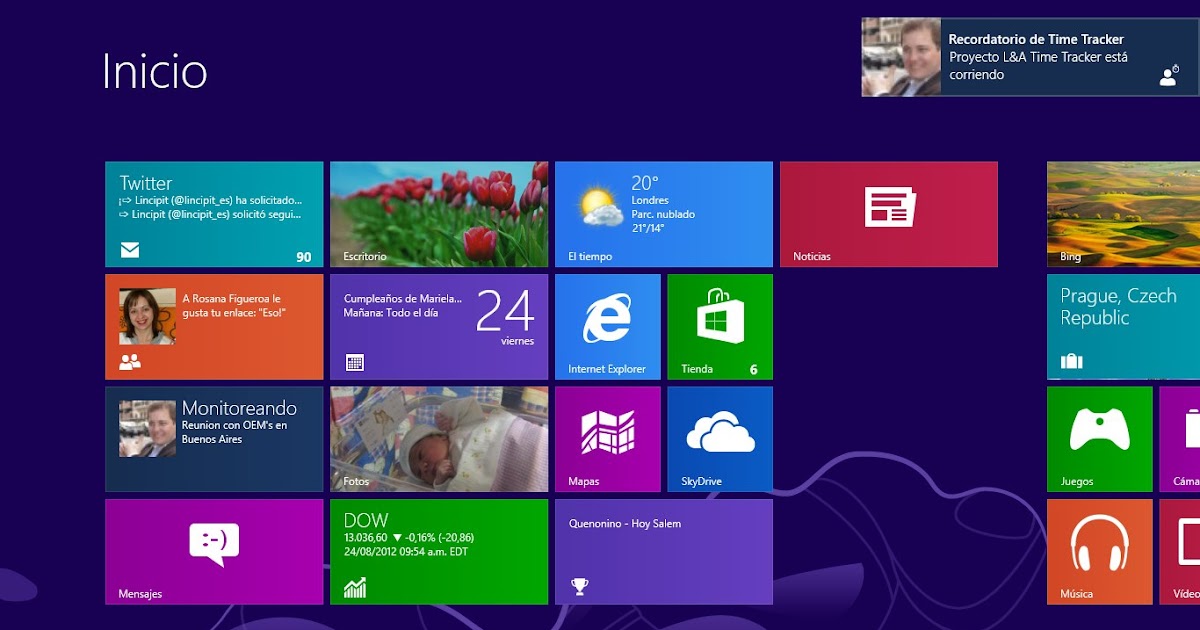Click the Tienda update count 6
1200x630 pixels.
tap(754, 370)
